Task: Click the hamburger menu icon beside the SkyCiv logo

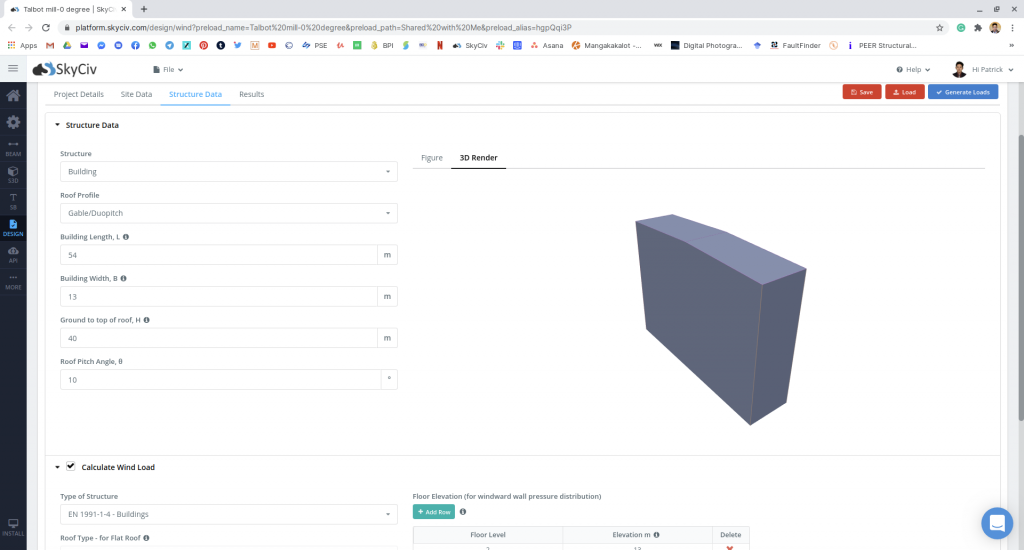Action: point(13,68)
